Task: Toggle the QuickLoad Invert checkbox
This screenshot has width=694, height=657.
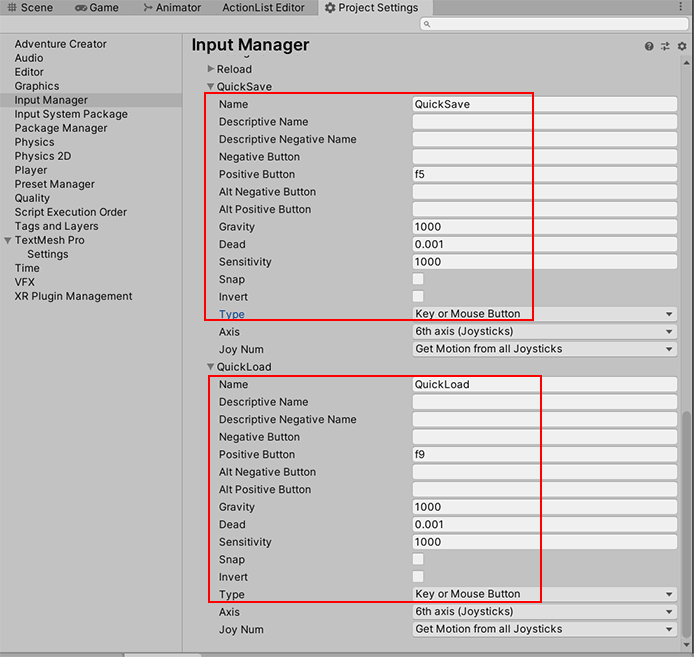Action: click(418, 576)
